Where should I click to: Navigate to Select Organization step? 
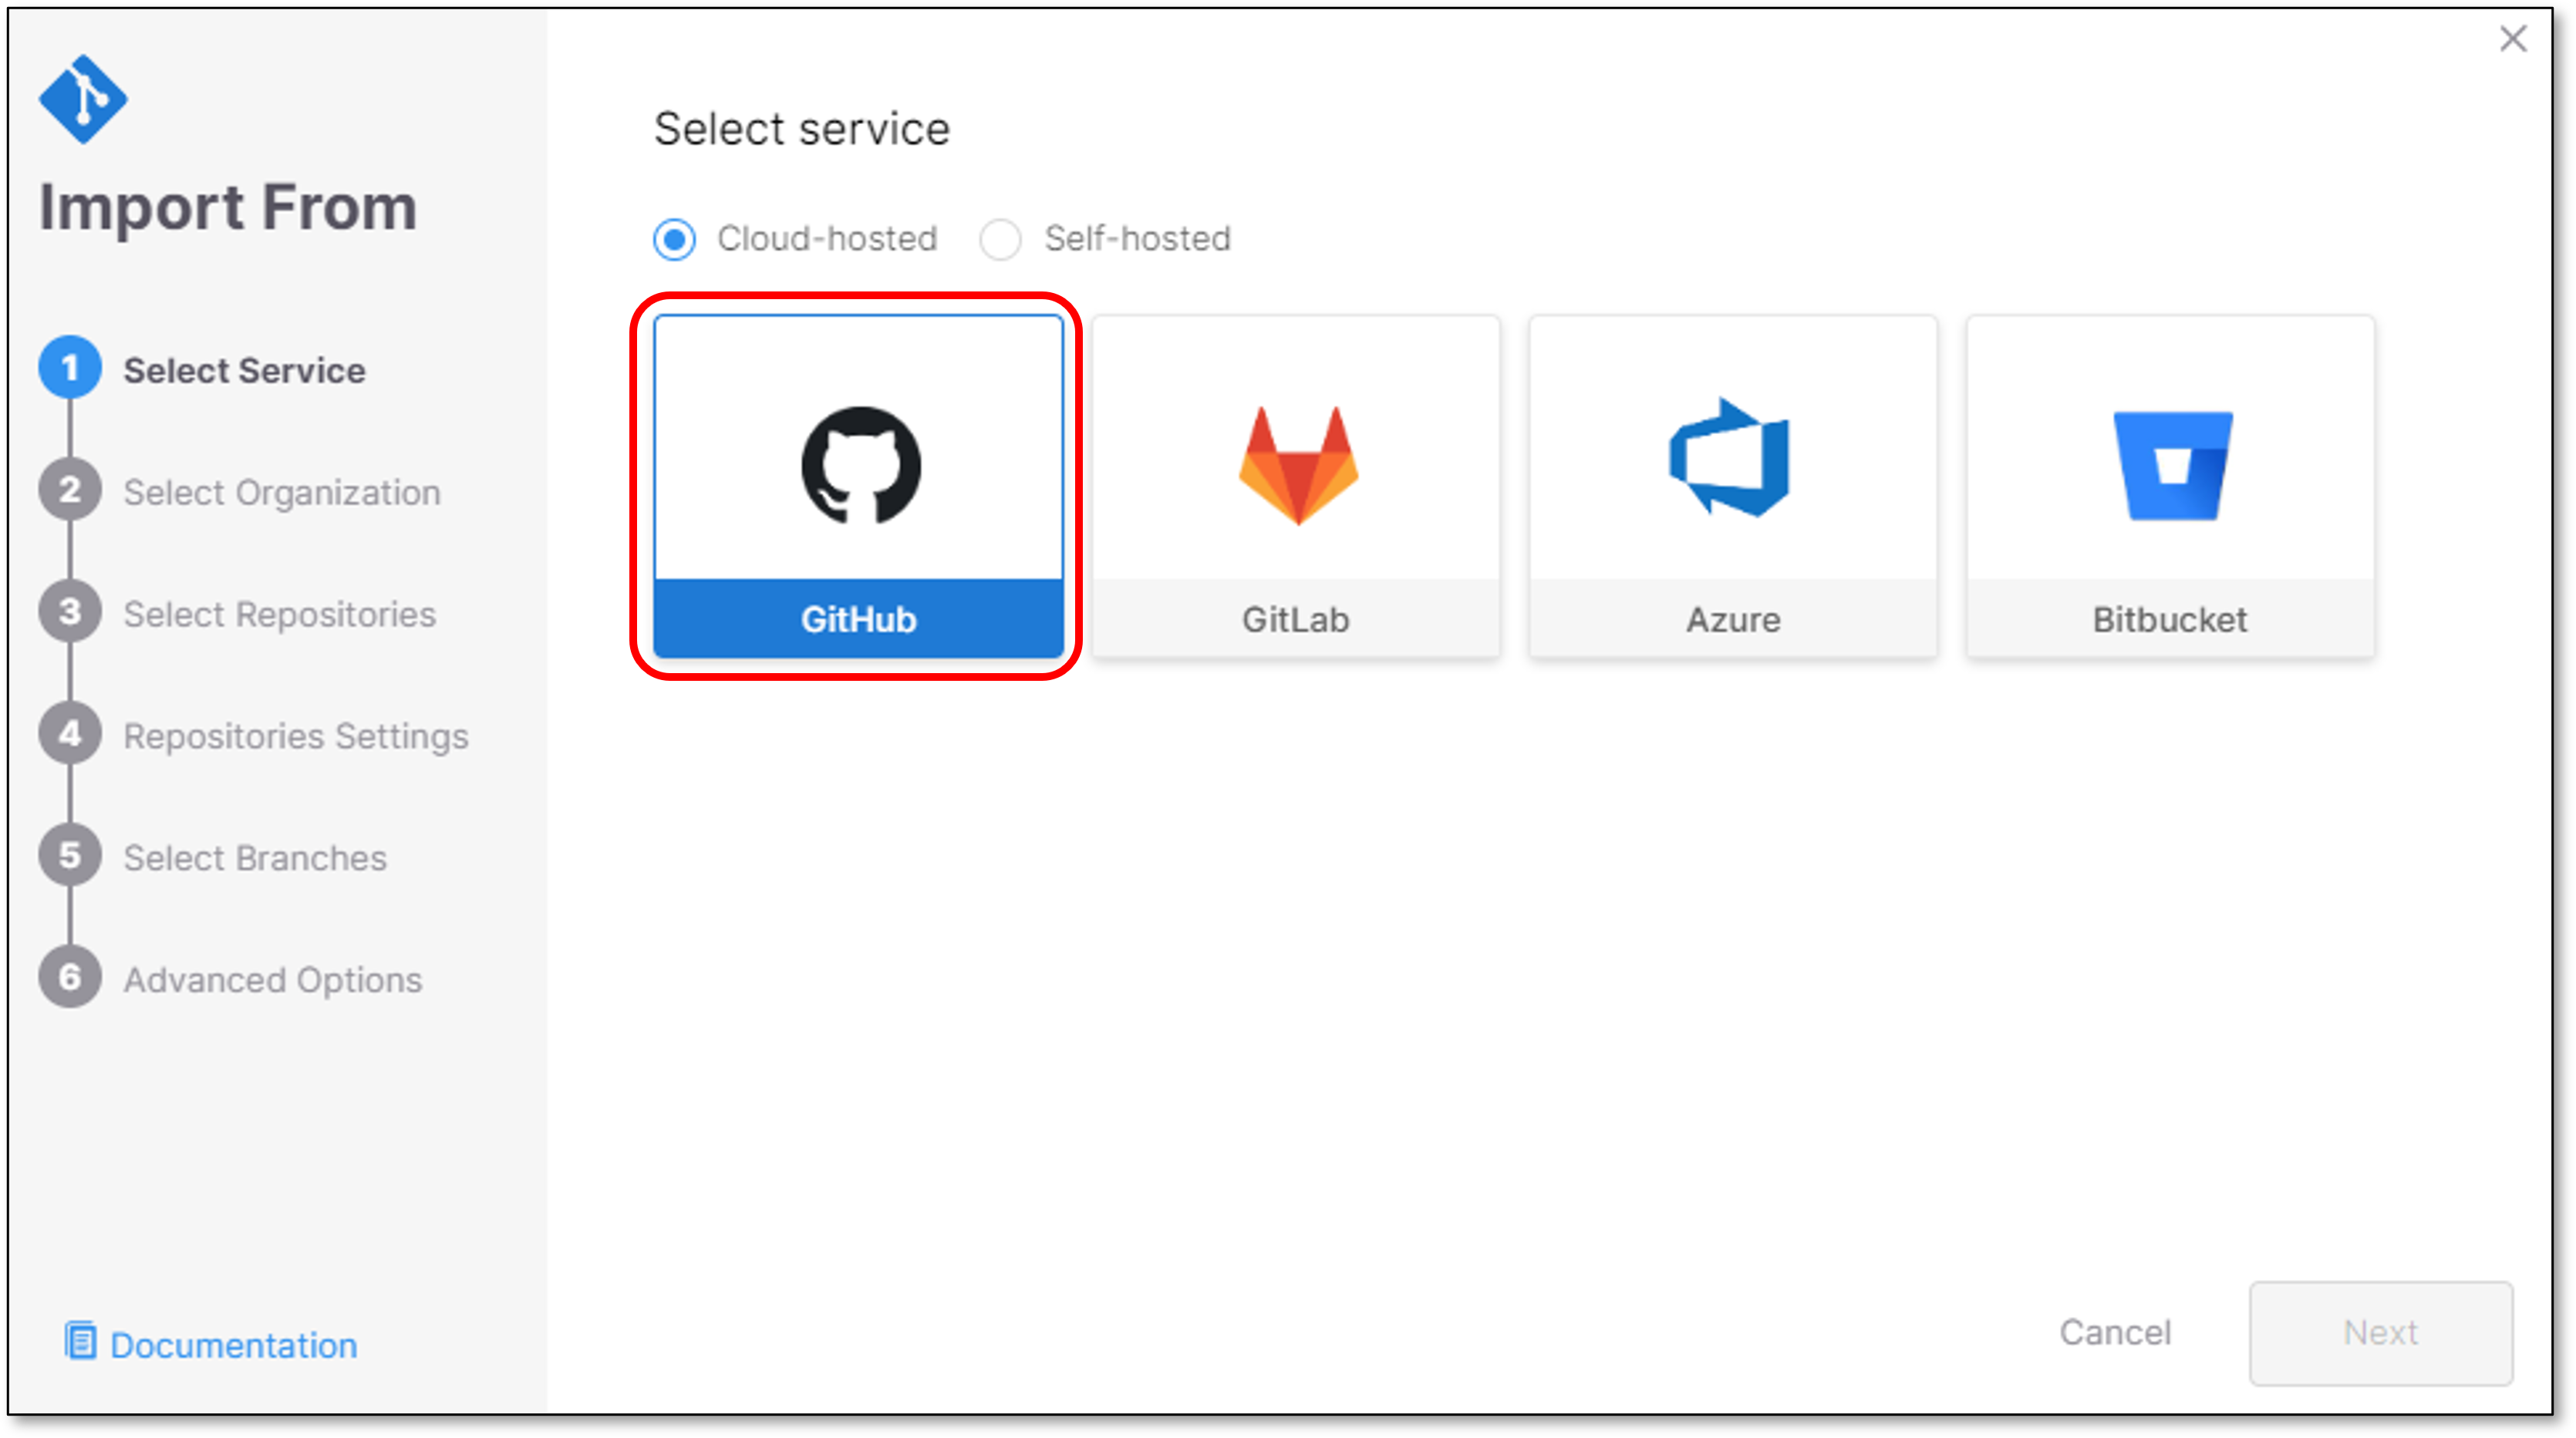275,490
